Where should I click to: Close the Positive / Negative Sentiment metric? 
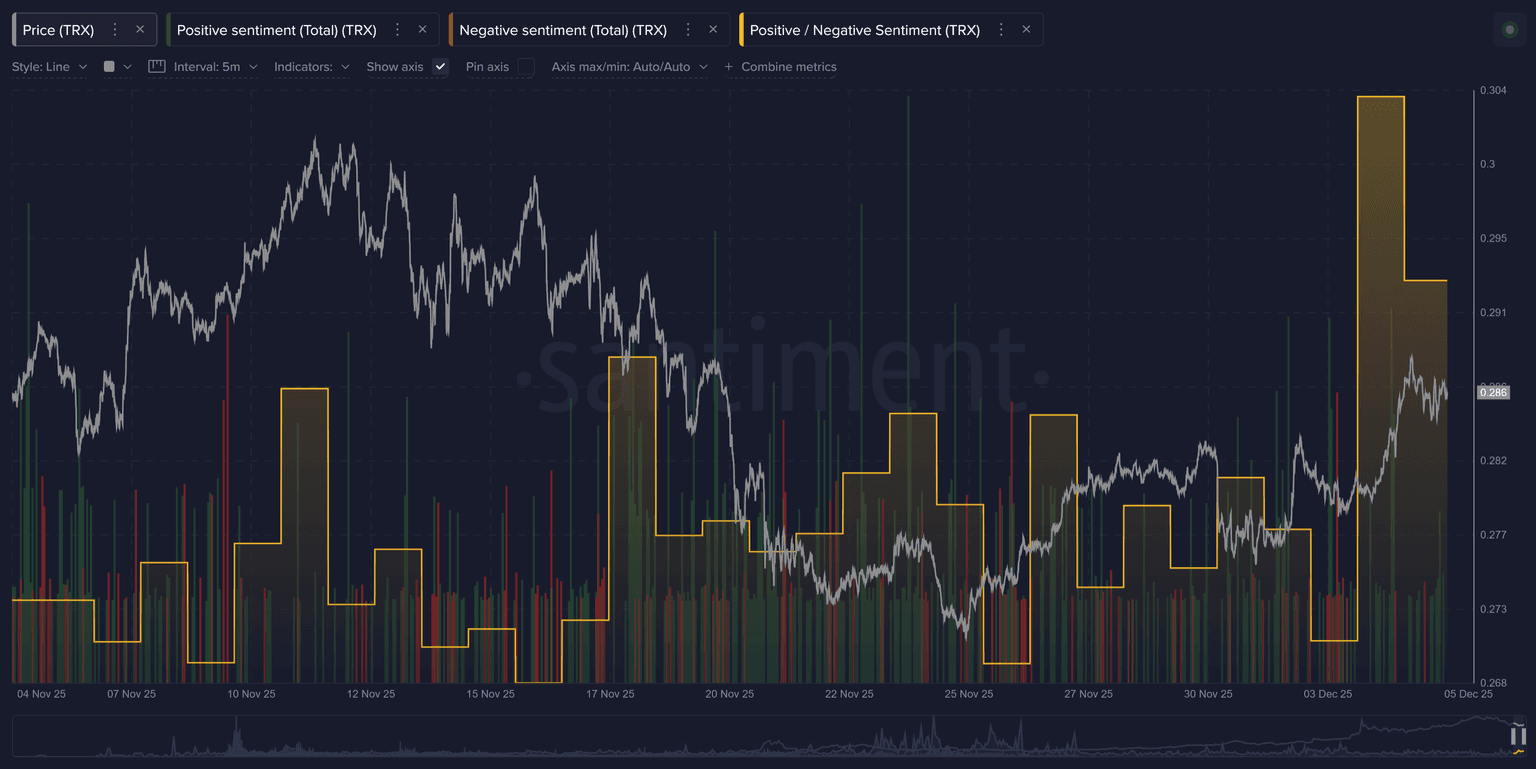[x=1026, y=30]
